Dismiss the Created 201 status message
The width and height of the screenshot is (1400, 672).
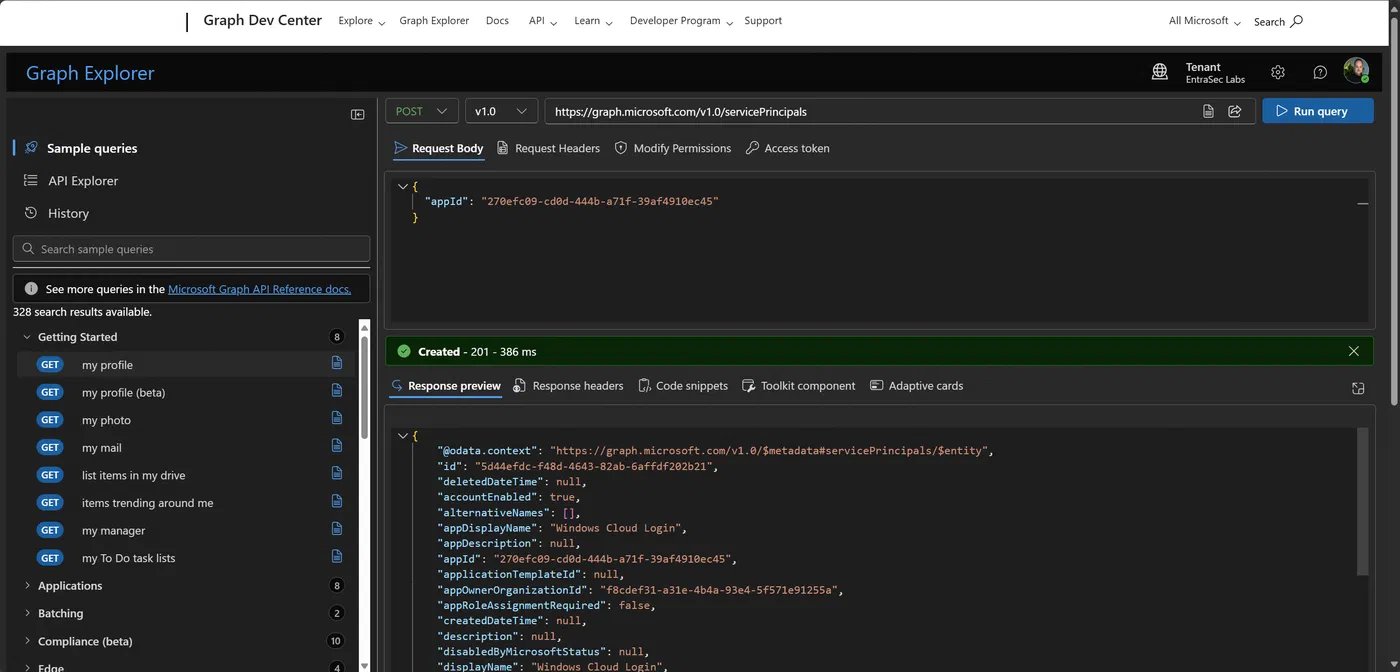click(1354, 351)
